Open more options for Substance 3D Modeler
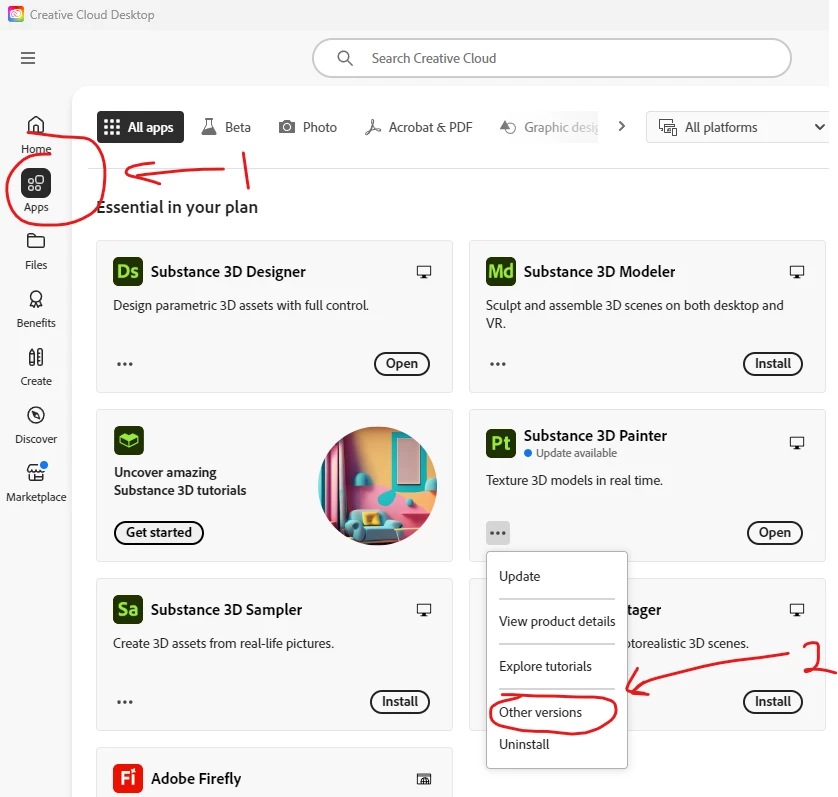Viewport: 838px width, 797px height. 498,364
